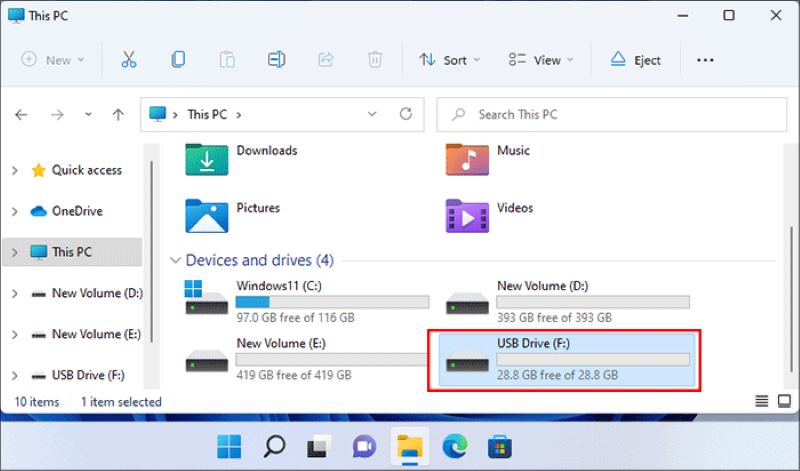Viewport: 800px width, 471px height.
Task: Click breadcrumb chevron after This PC
Action: (238, 115)
